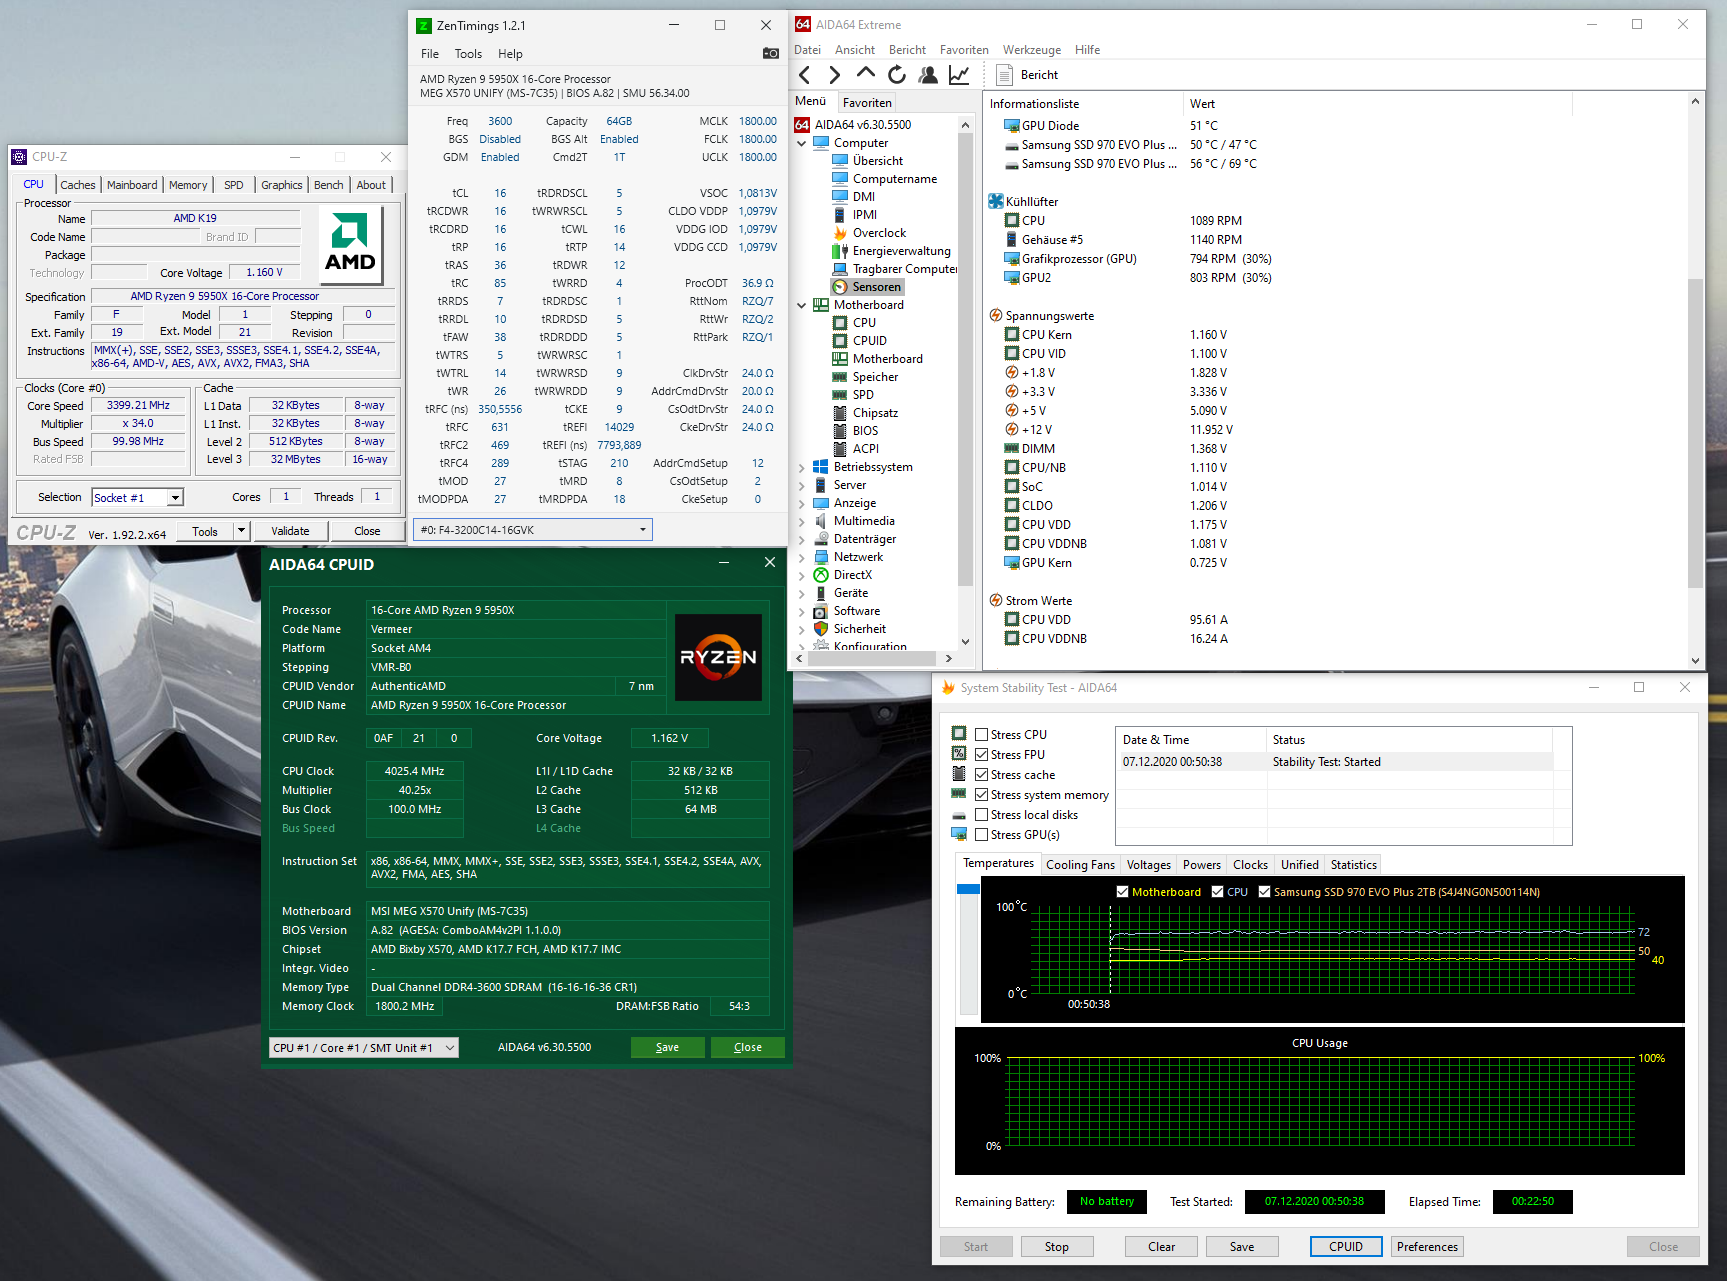Screen dimensions: 1727x1281
Task: Open the Favoriten tab in AIDA64 sidebar
Action: (x=867, y=102)
